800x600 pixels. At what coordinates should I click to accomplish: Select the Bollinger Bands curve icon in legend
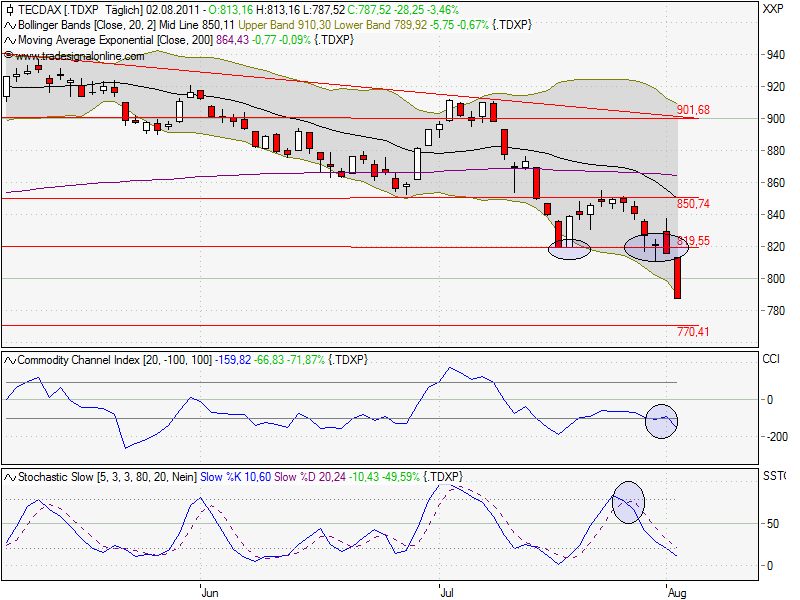coord(9,25)
